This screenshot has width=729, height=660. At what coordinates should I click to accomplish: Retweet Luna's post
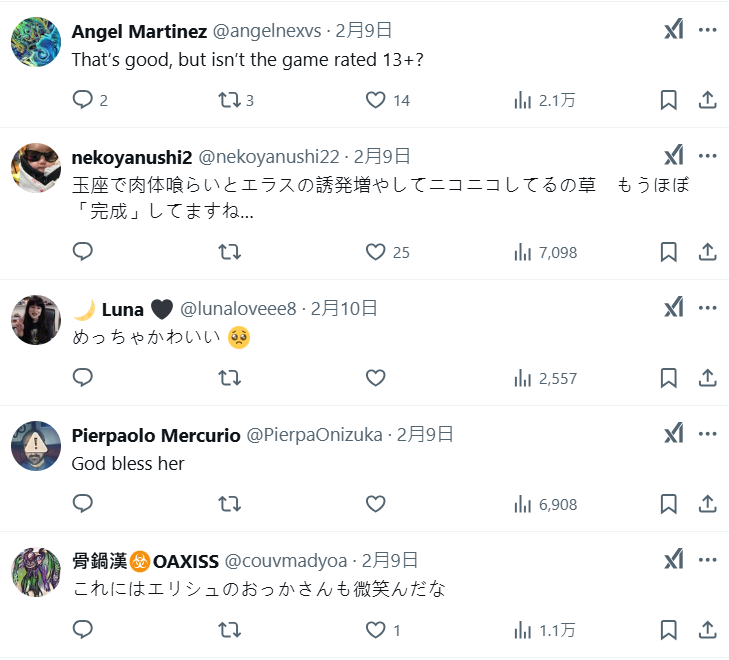(x=229, y=378)
